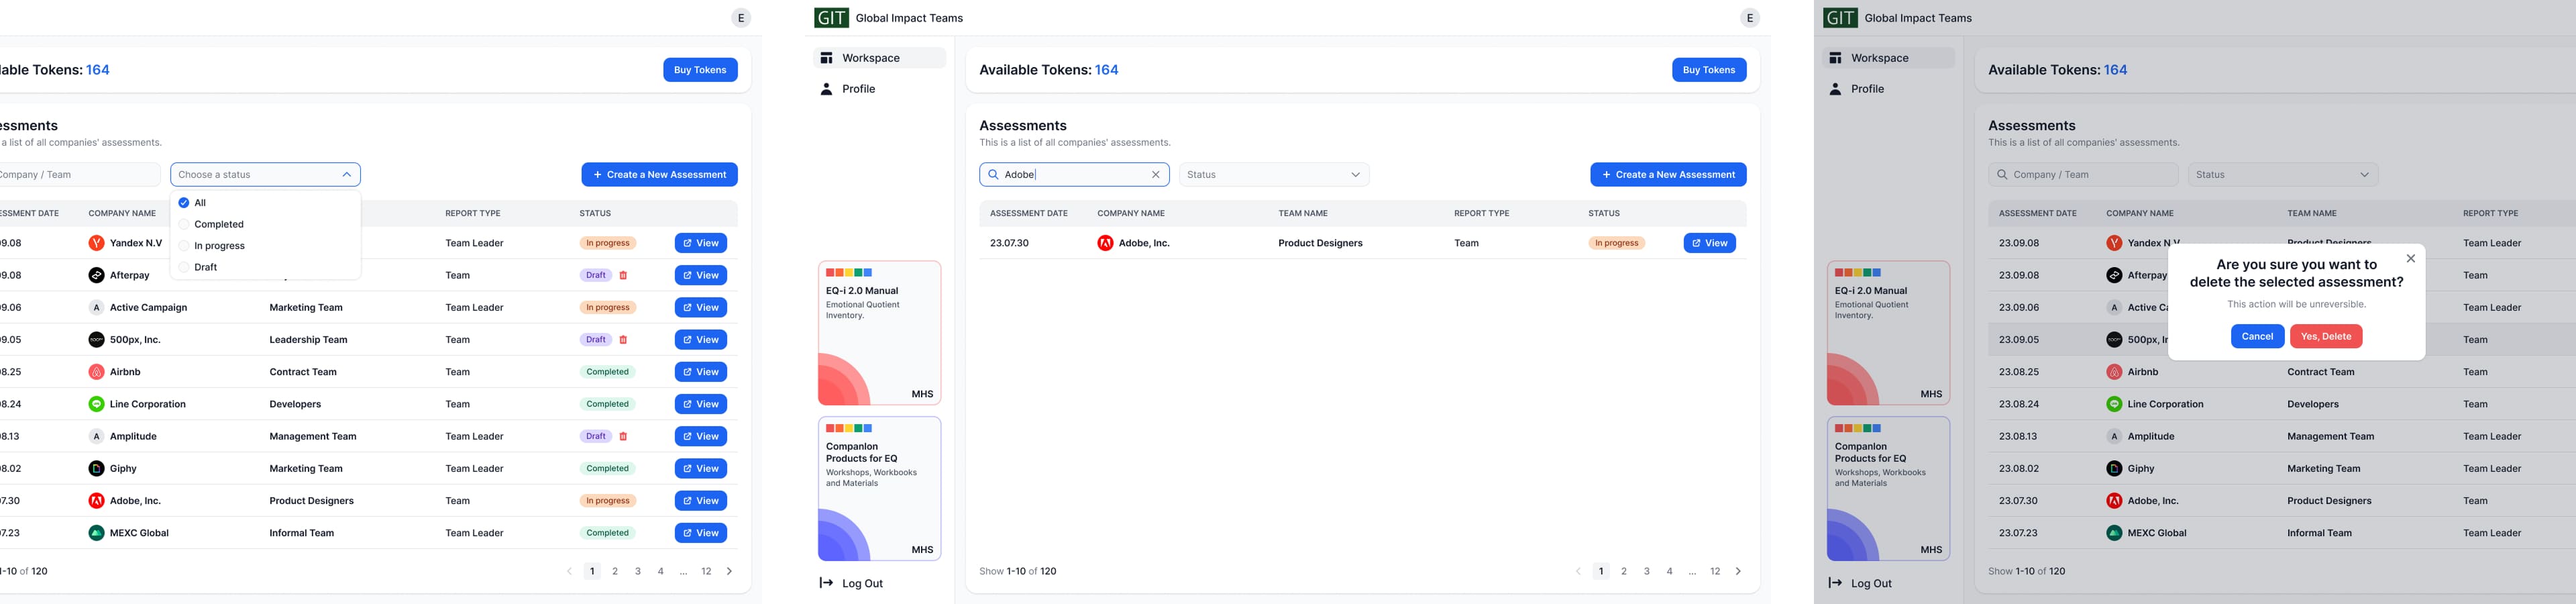
Task: Click the Adobe logo in the single filtered result row
Action: (1105, 243)
